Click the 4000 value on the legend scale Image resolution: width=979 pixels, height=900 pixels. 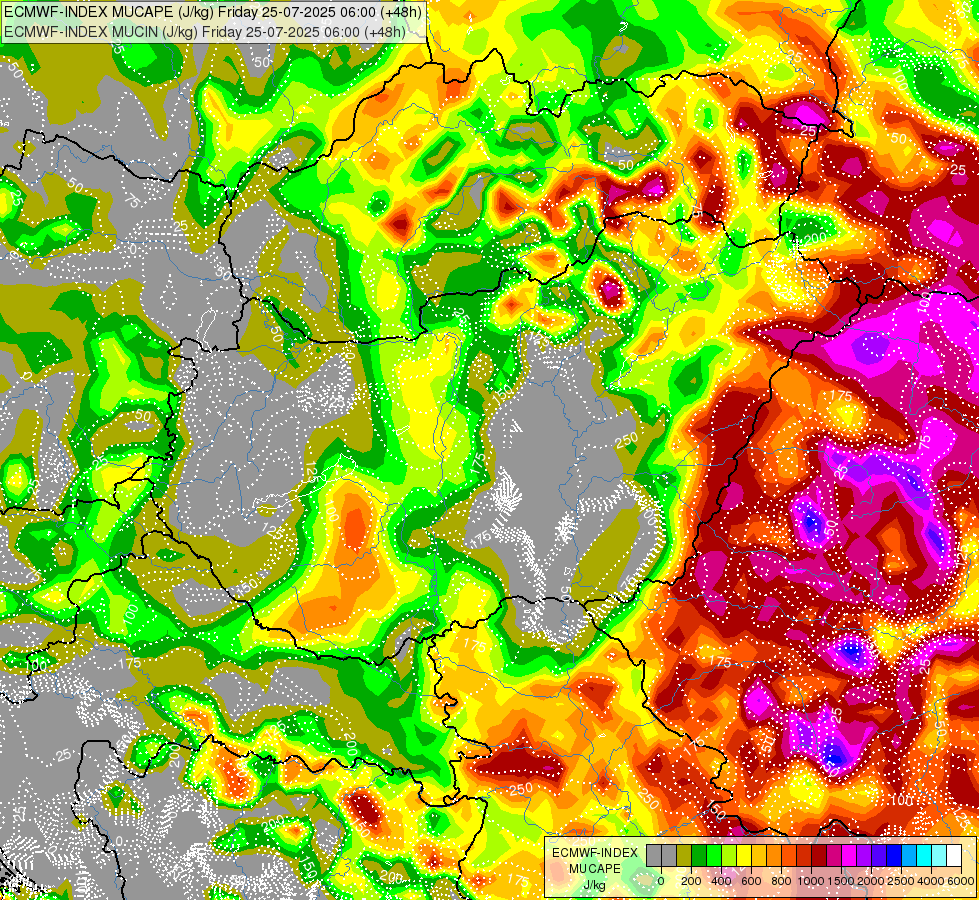(931, 881)
